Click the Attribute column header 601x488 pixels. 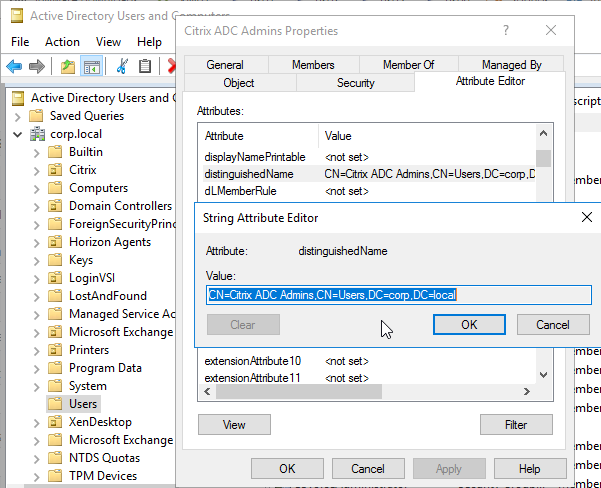point(258,136)
